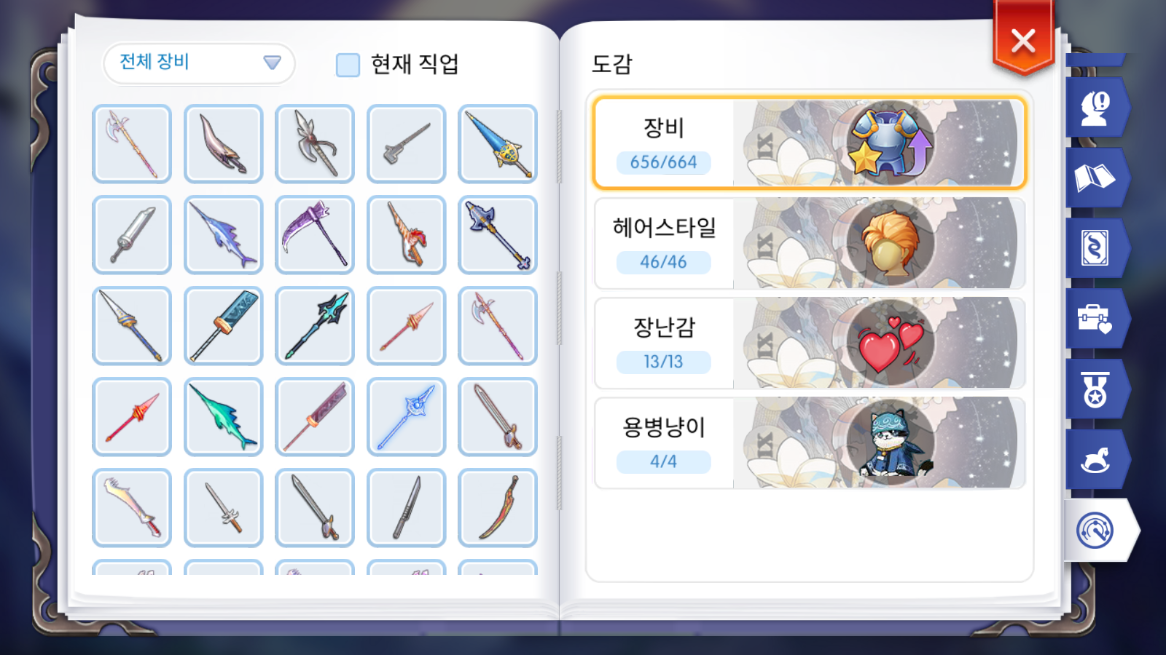Pick the glowing blue staff weapon
Image resolution: width=1166 pixels, height=655 pixels.
[406, 417]
